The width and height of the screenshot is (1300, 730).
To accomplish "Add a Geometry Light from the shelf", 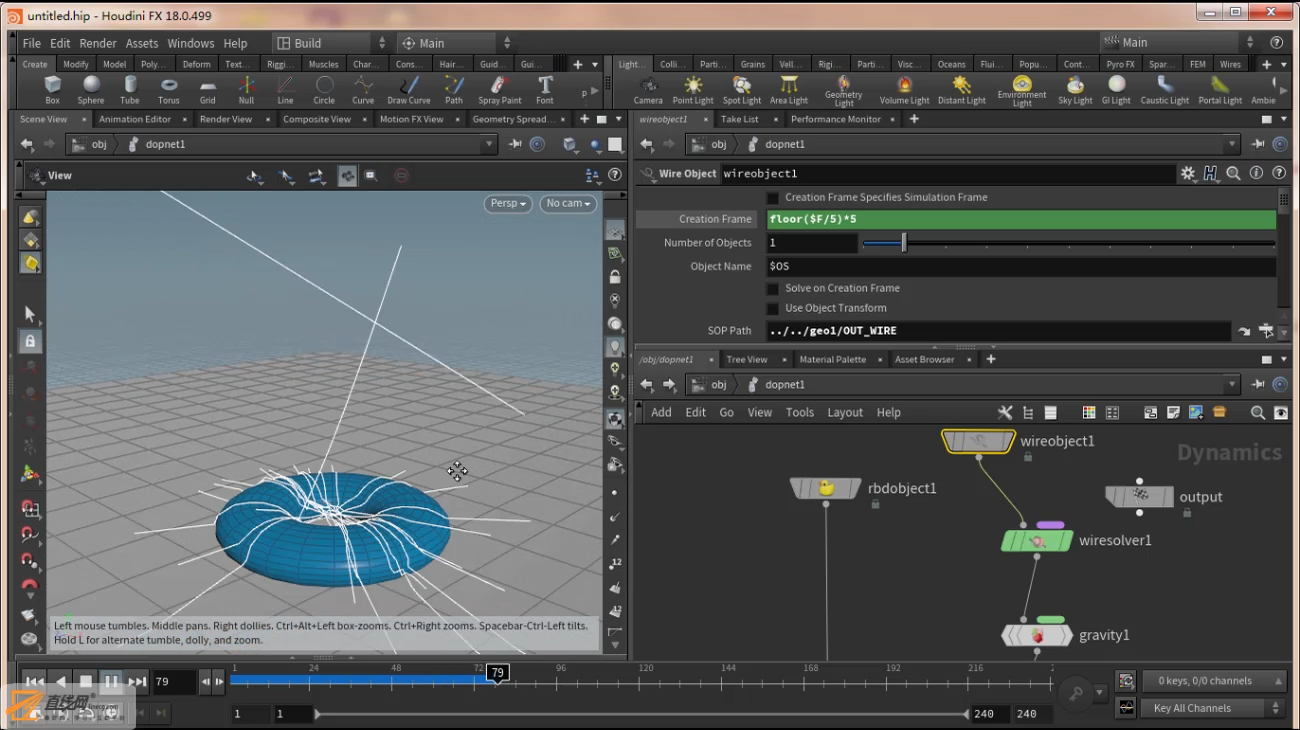I will (x=844, y=91).
